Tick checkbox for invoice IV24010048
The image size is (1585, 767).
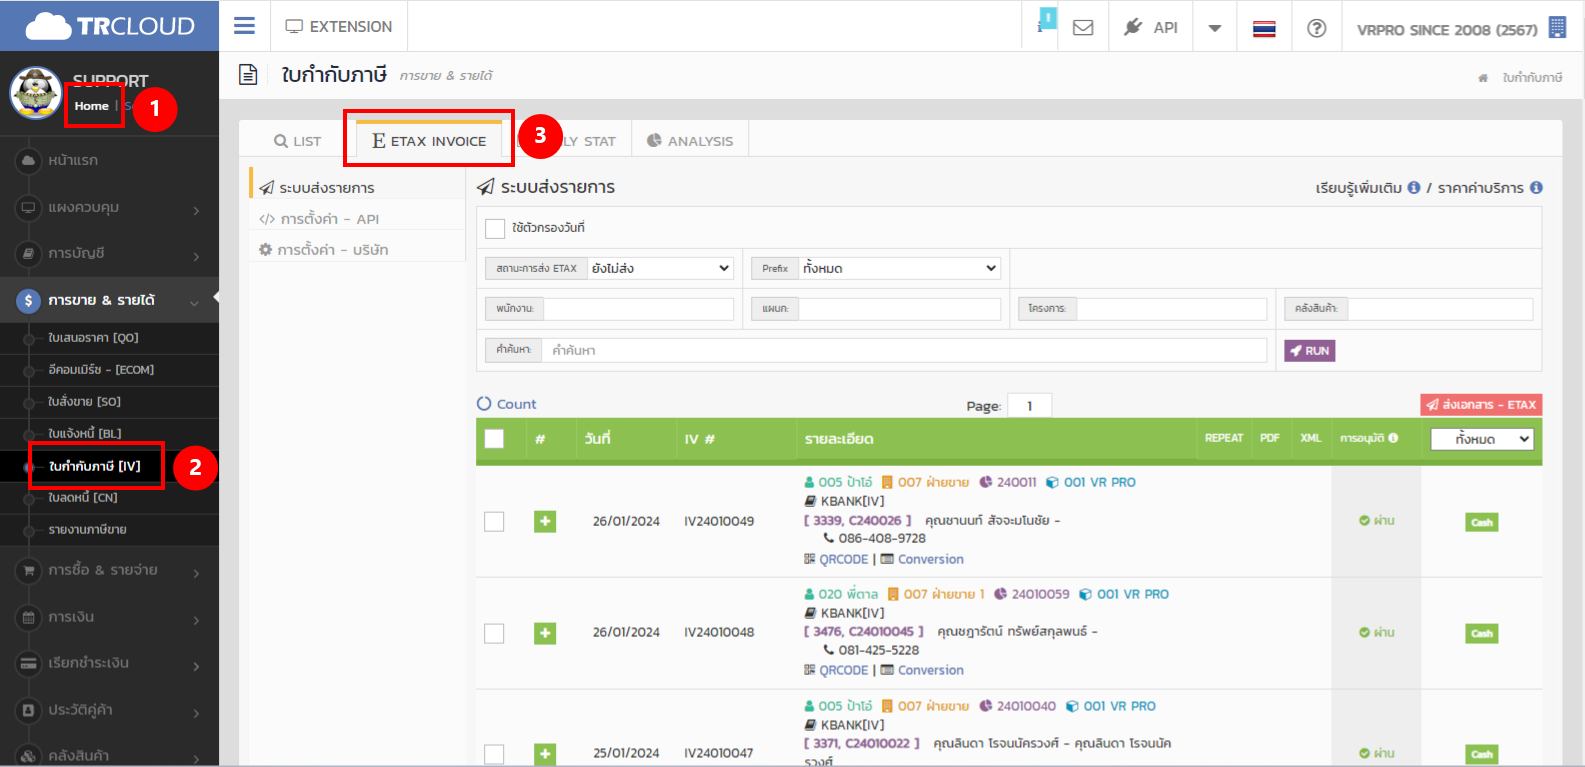coord(494,633)
